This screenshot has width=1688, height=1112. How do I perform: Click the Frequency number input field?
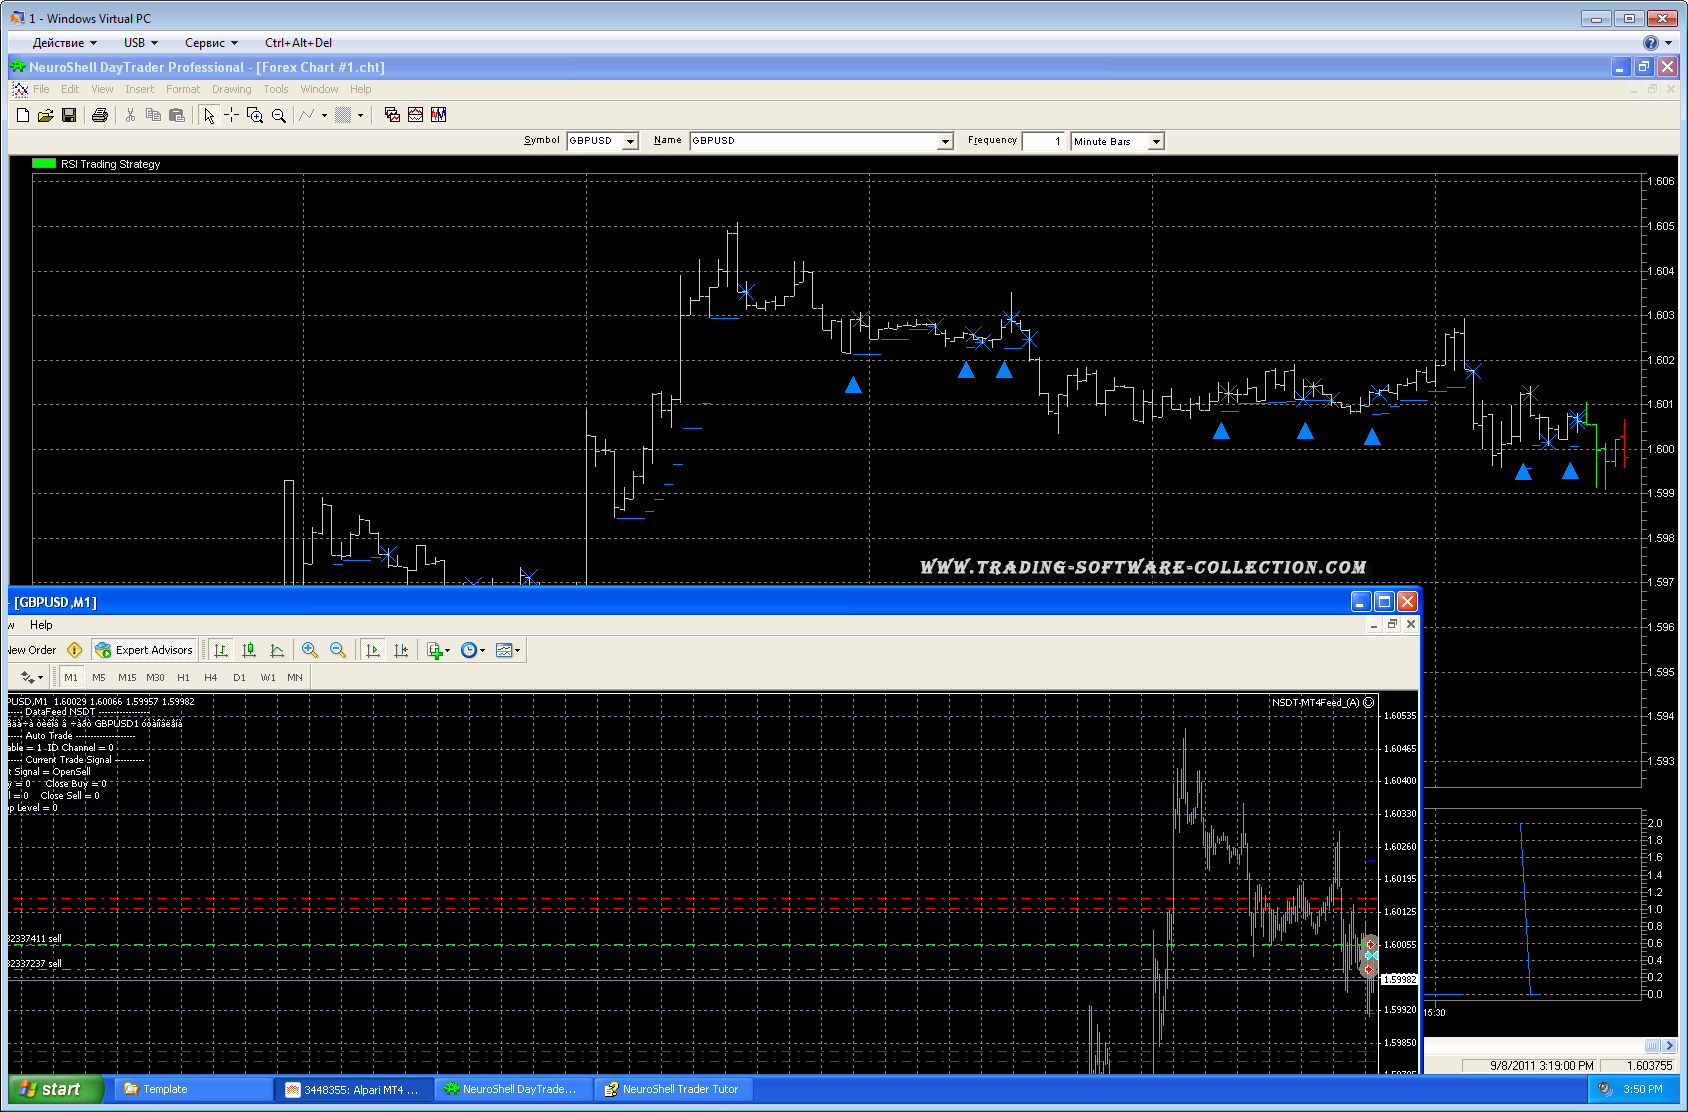1044,142
